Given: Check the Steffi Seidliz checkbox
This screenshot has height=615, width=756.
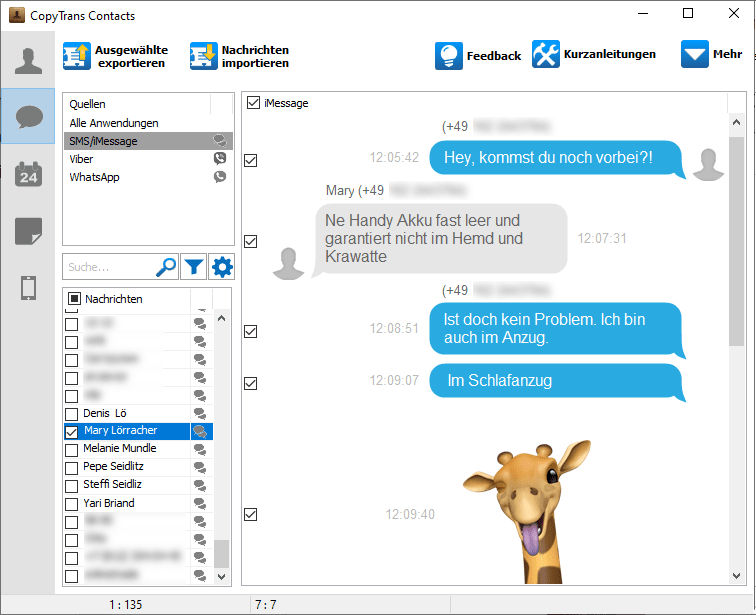Looking at the screenshot, I should (71, 486).
